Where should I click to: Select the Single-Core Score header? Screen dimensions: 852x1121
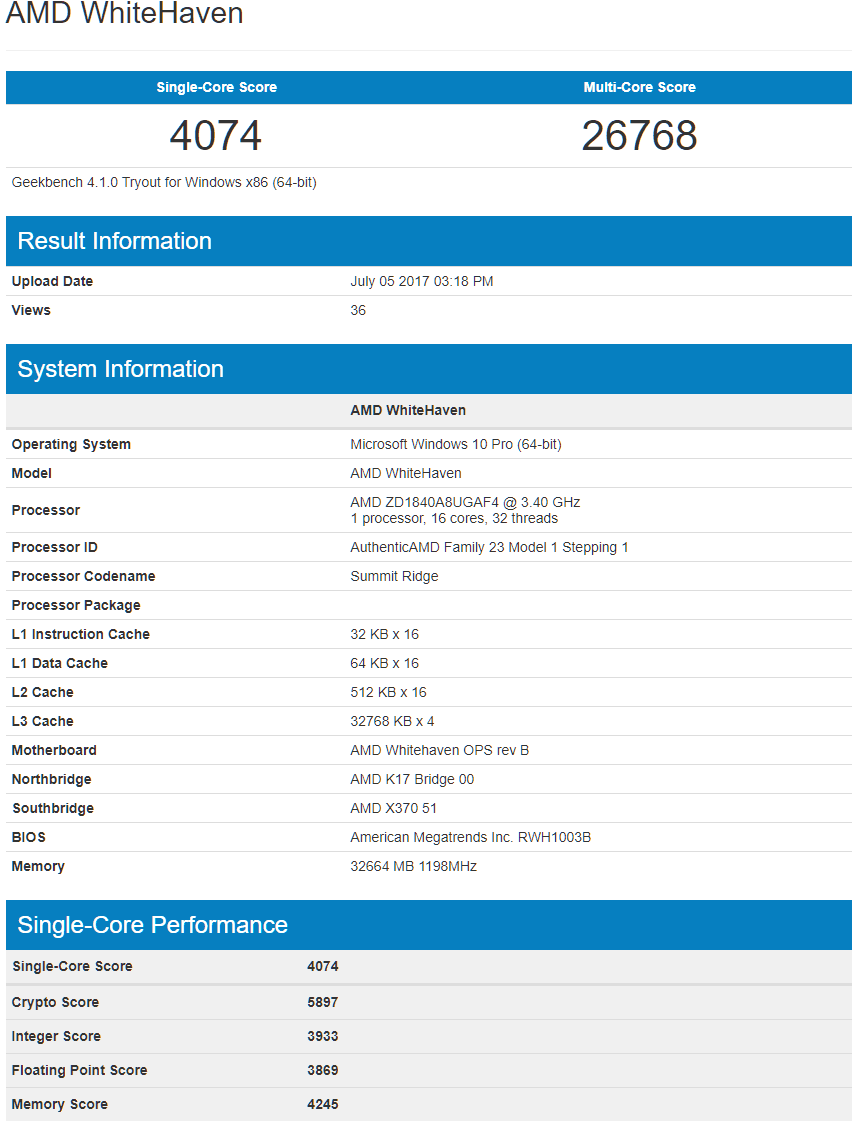pyautogui.click(x=216, y=87)
